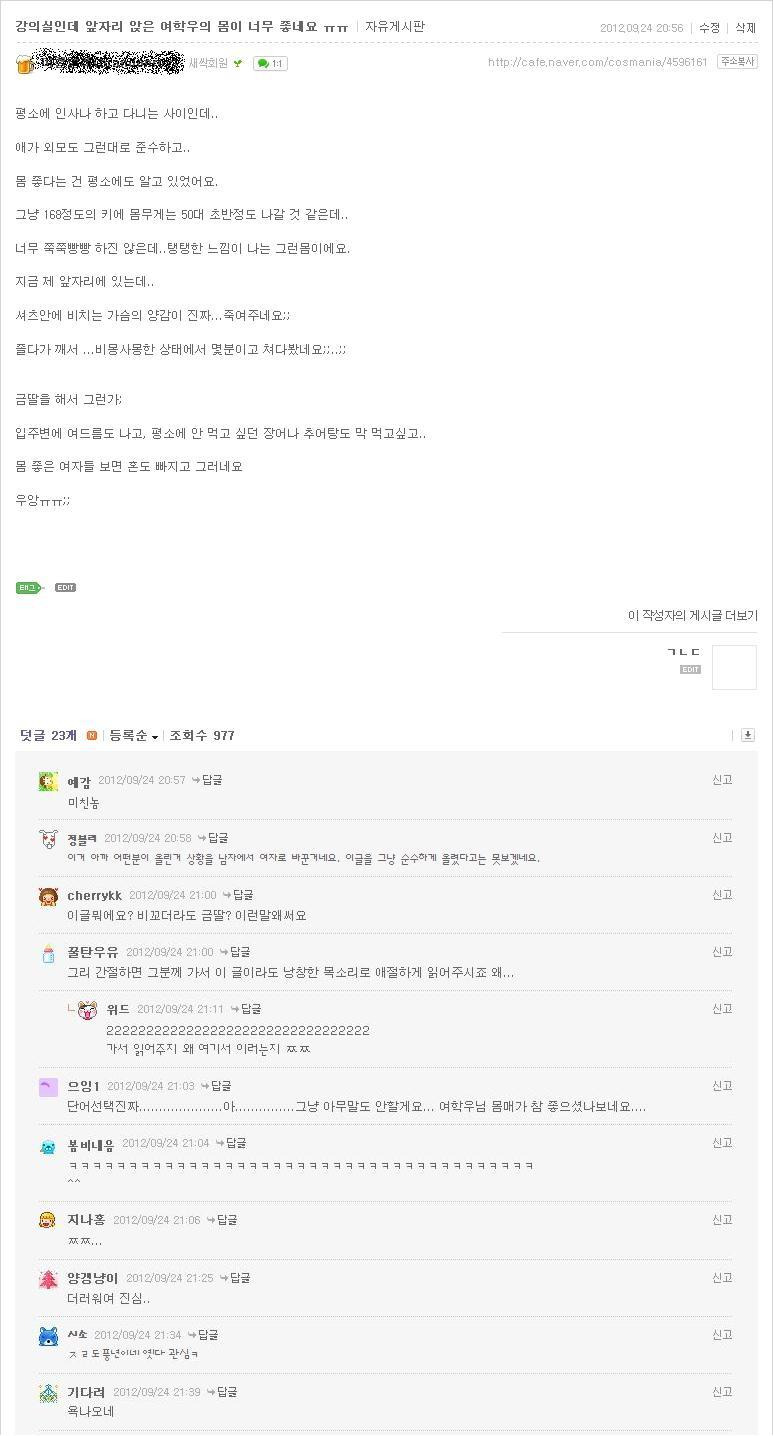Open 이 작성자의 게시글 더보기 link
Screen dimensions: 773x1436
pos(692,615)
